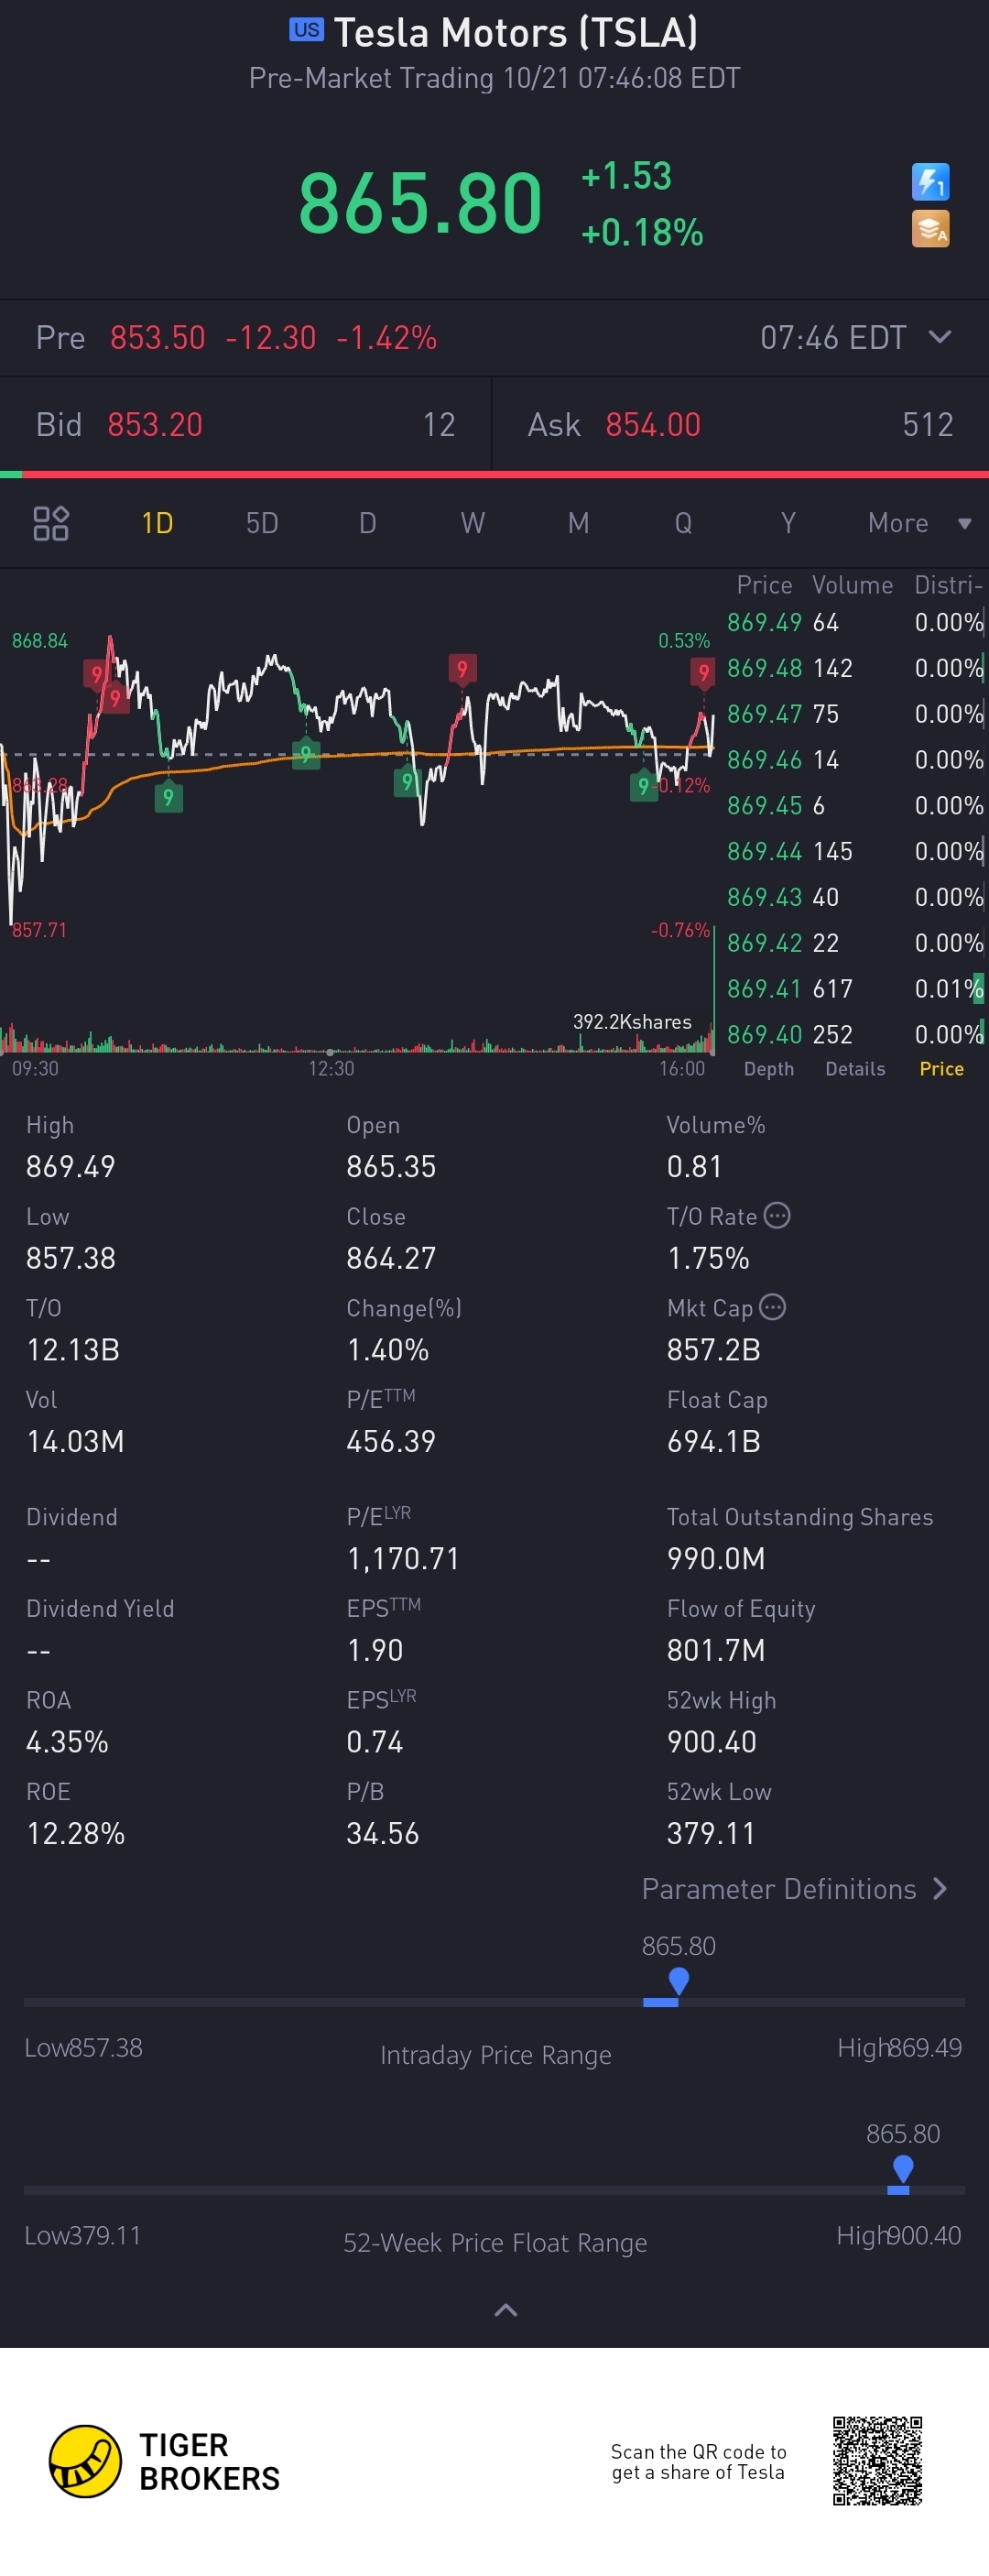Tap the orange stacked-layers icon
Screen dimensions: 989x2576
930,229
